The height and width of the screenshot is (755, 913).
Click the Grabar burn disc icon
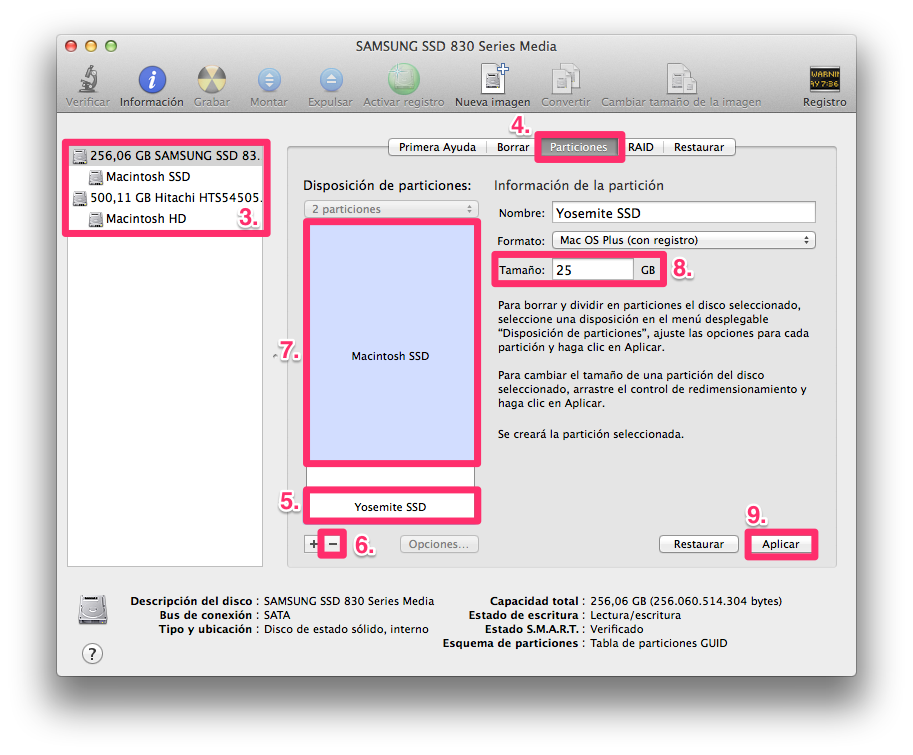point(211,79)
